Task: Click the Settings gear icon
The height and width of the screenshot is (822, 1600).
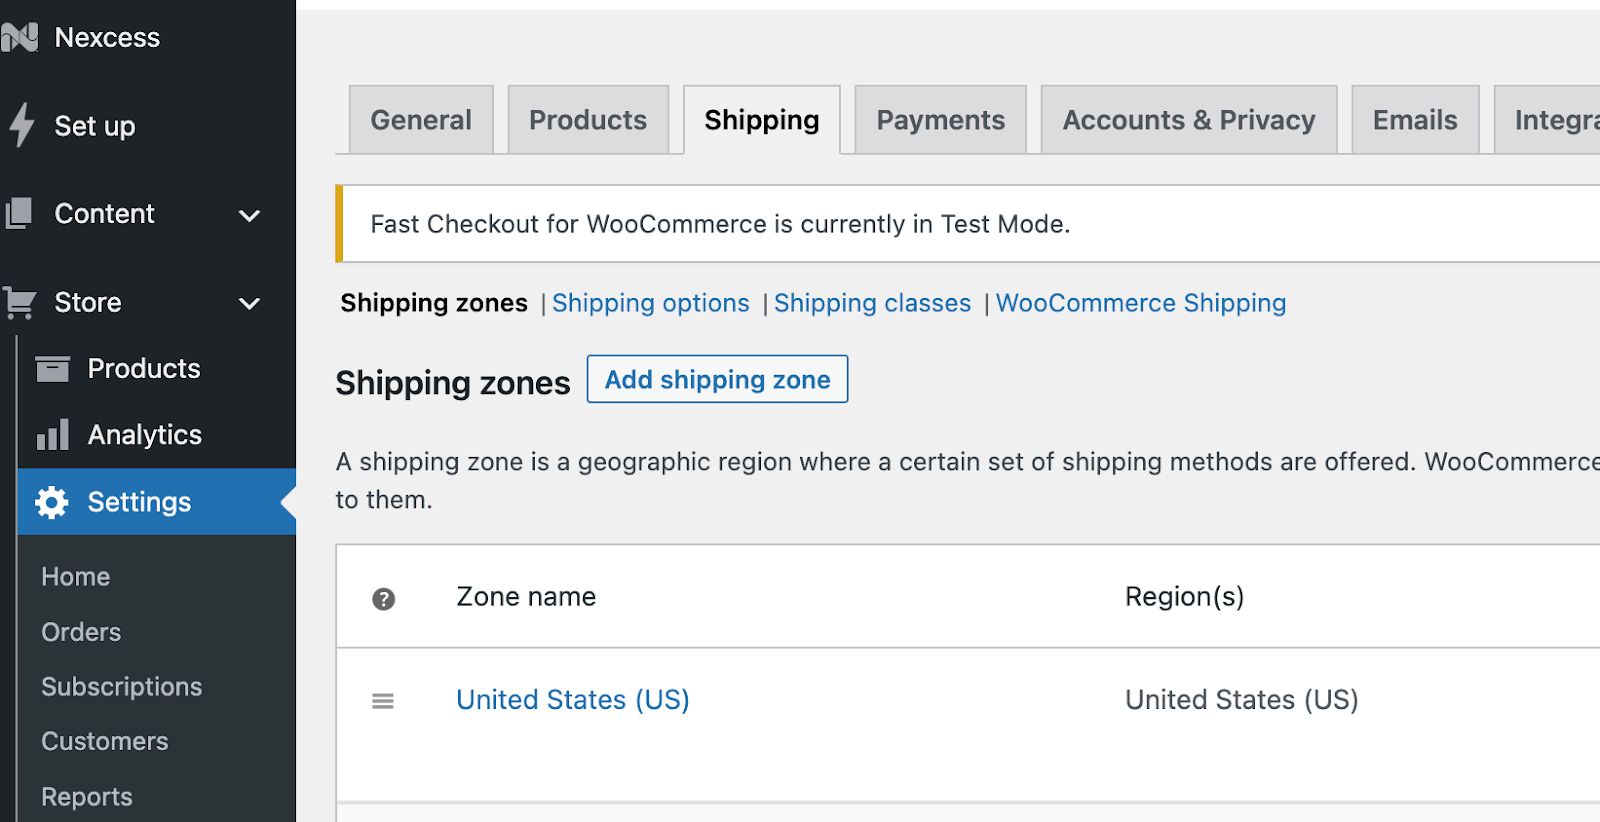Action: pyautogui.click(x=52, y=502)
